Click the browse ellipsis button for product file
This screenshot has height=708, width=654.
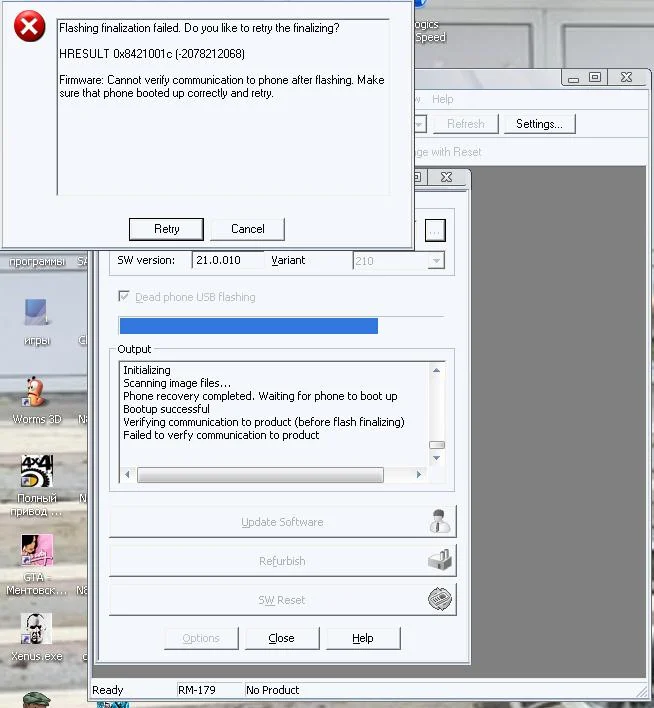click(435, 231)
